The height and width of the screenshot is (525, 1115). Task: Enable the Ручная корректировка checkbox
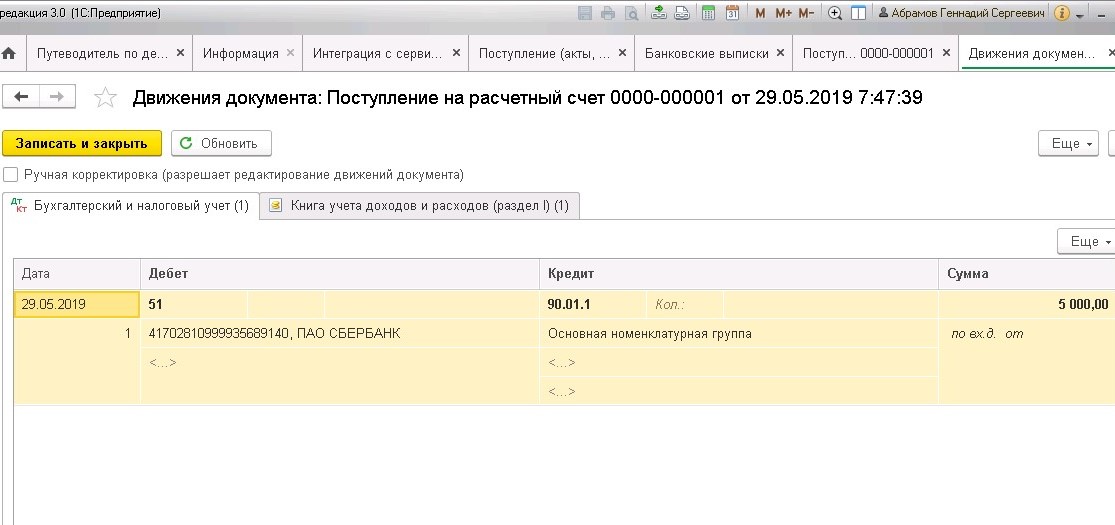click(11, 175)
